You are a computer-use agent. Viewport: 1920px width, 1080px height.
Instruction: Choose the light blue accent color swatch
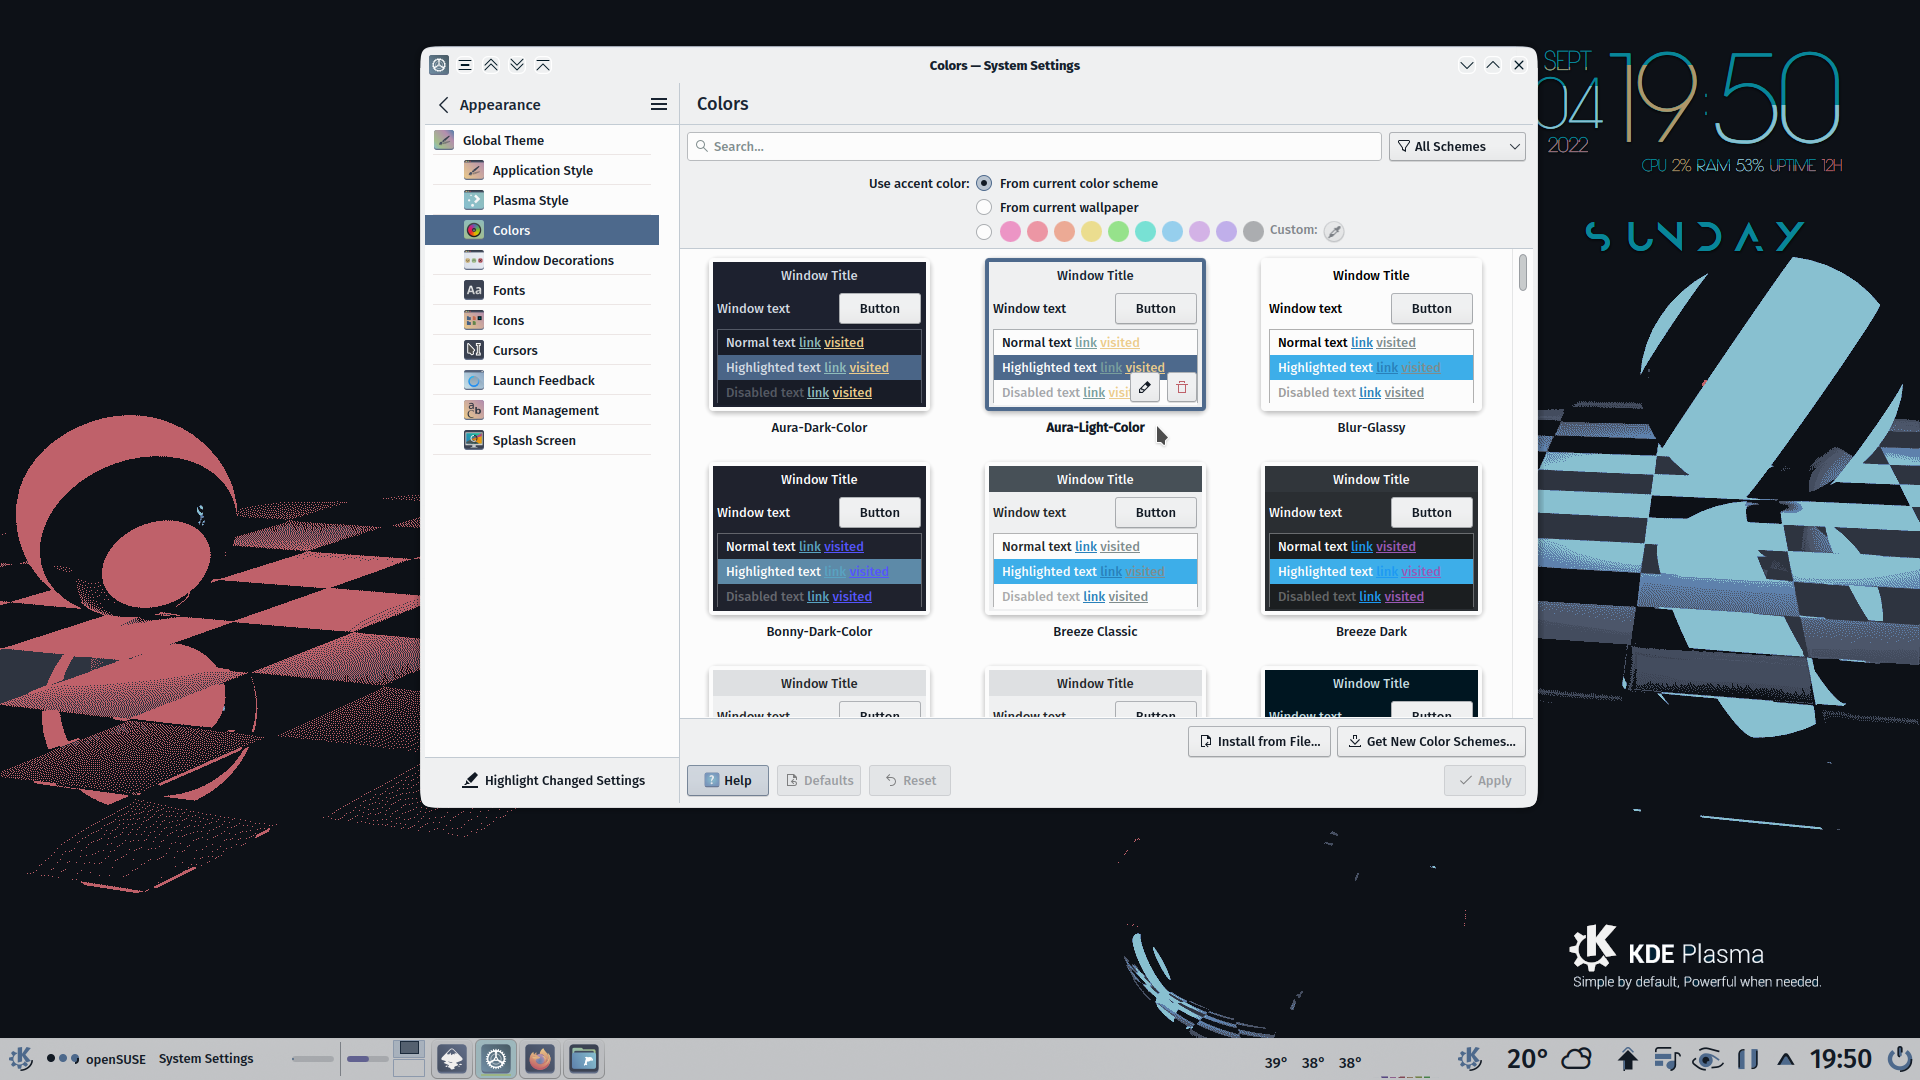[x=1173, y=232]
